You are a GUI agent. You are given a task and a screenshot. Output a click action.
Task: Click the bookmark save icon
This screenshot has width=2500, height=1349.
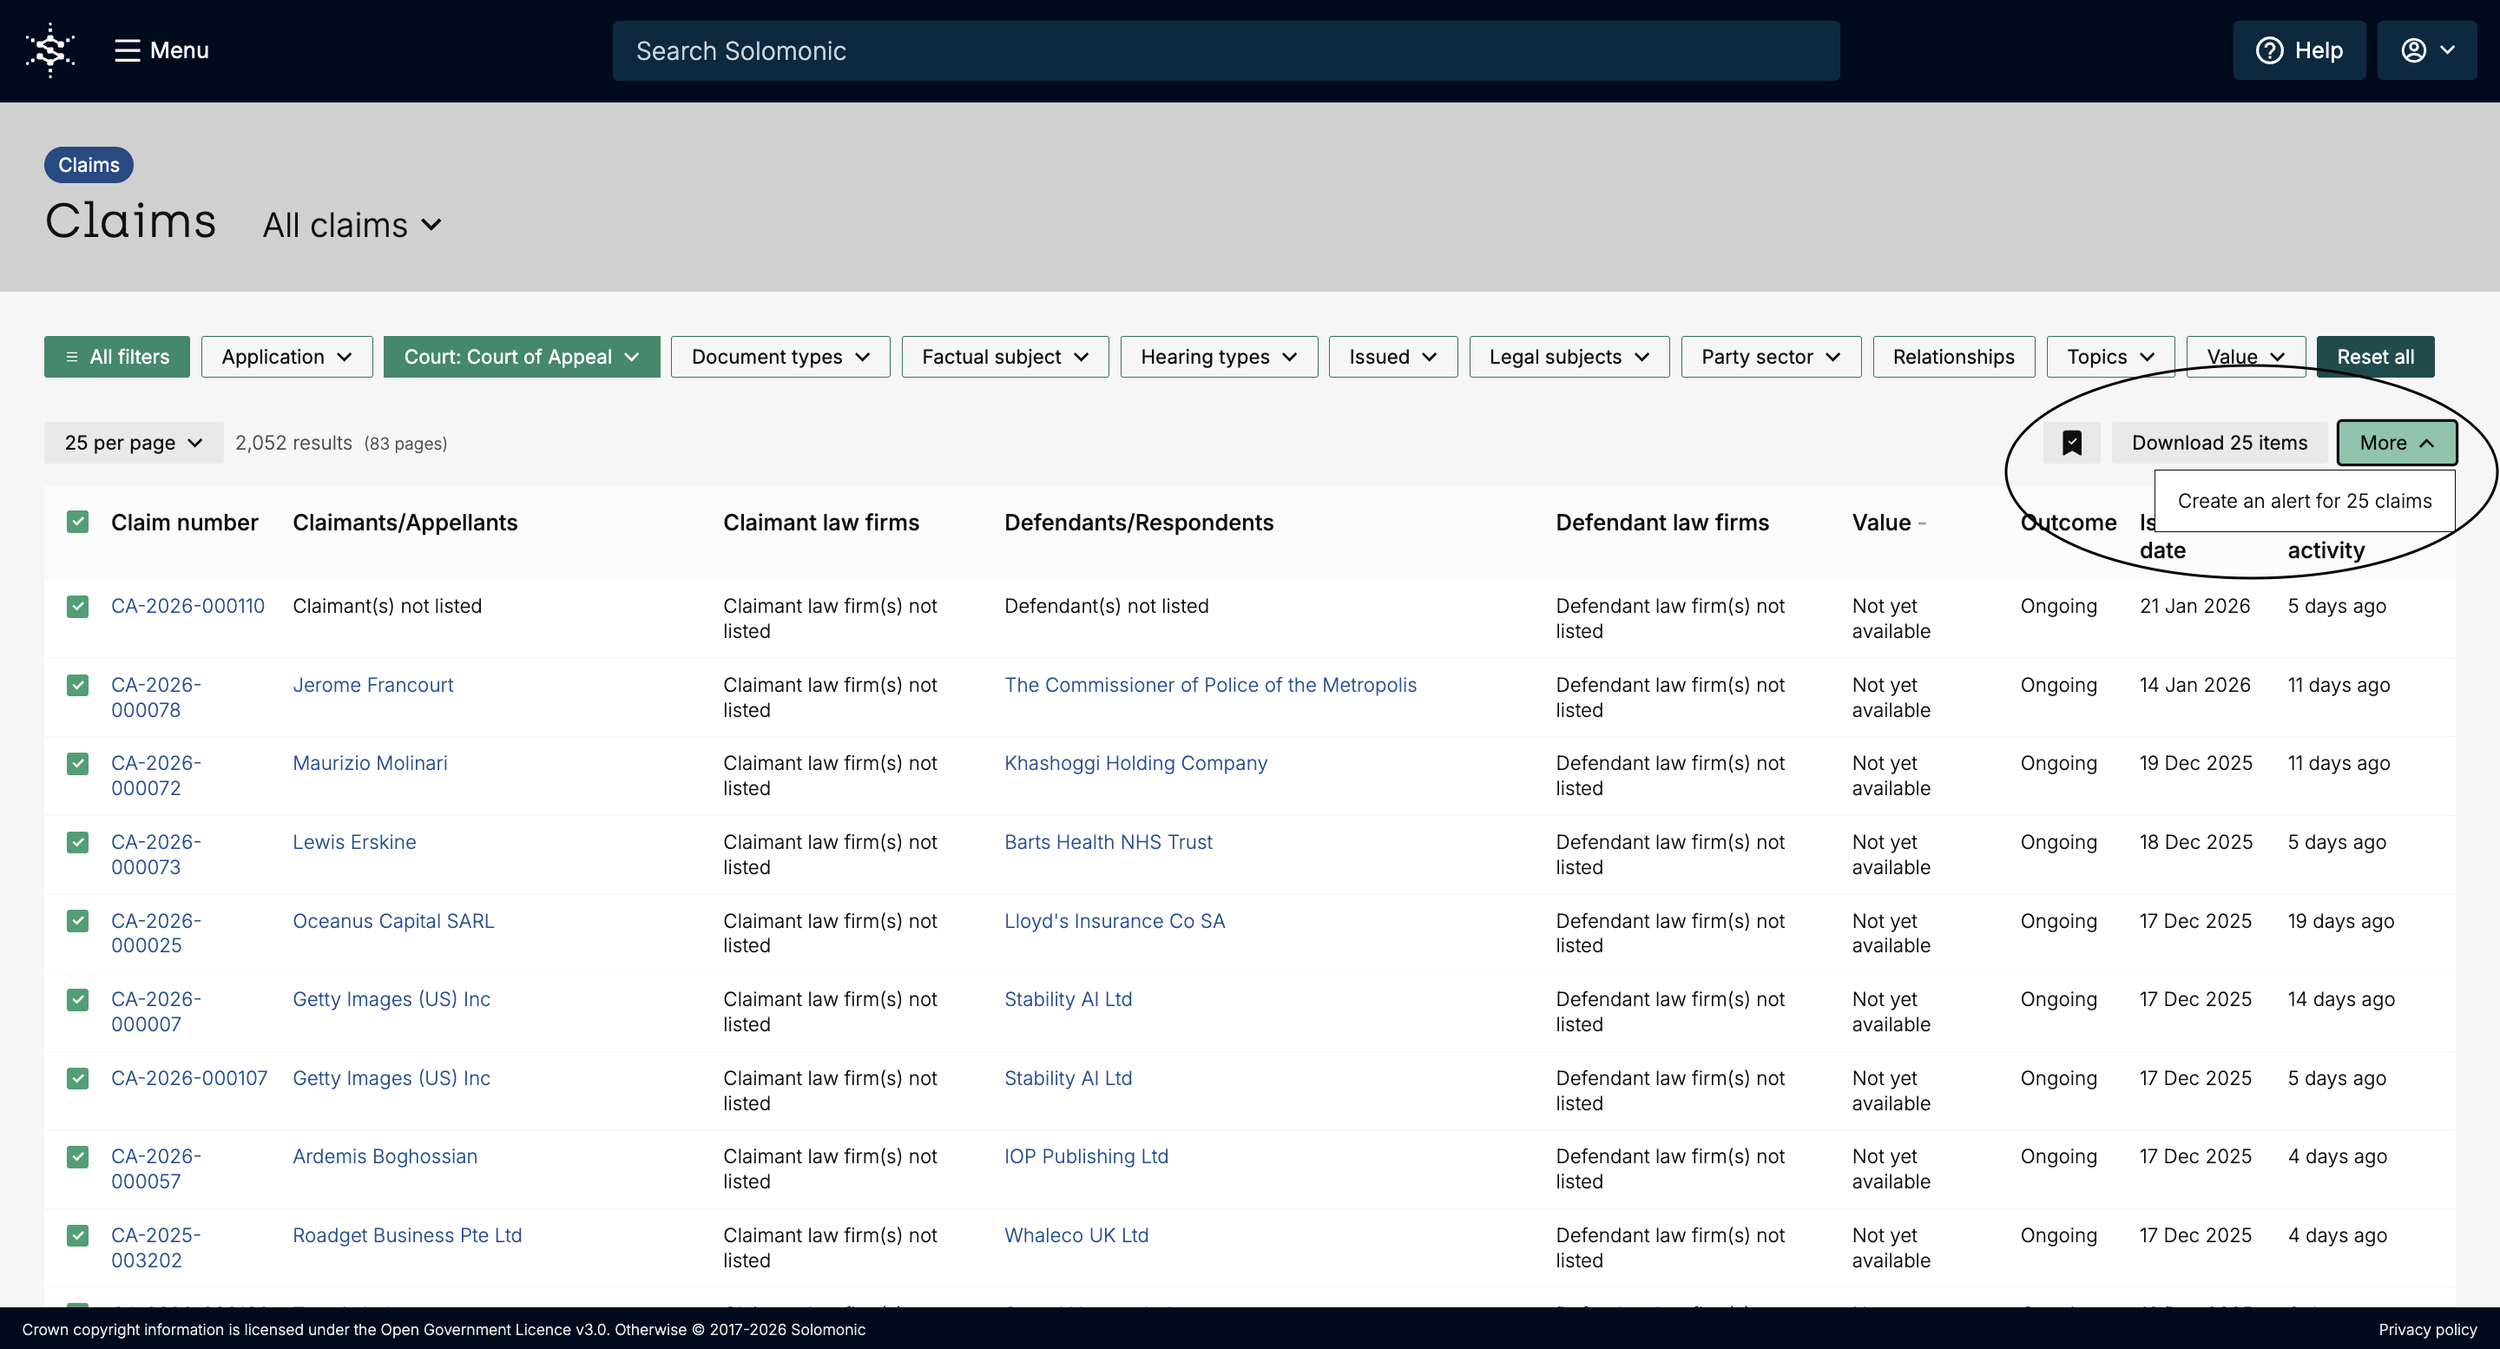point(2071,443)
